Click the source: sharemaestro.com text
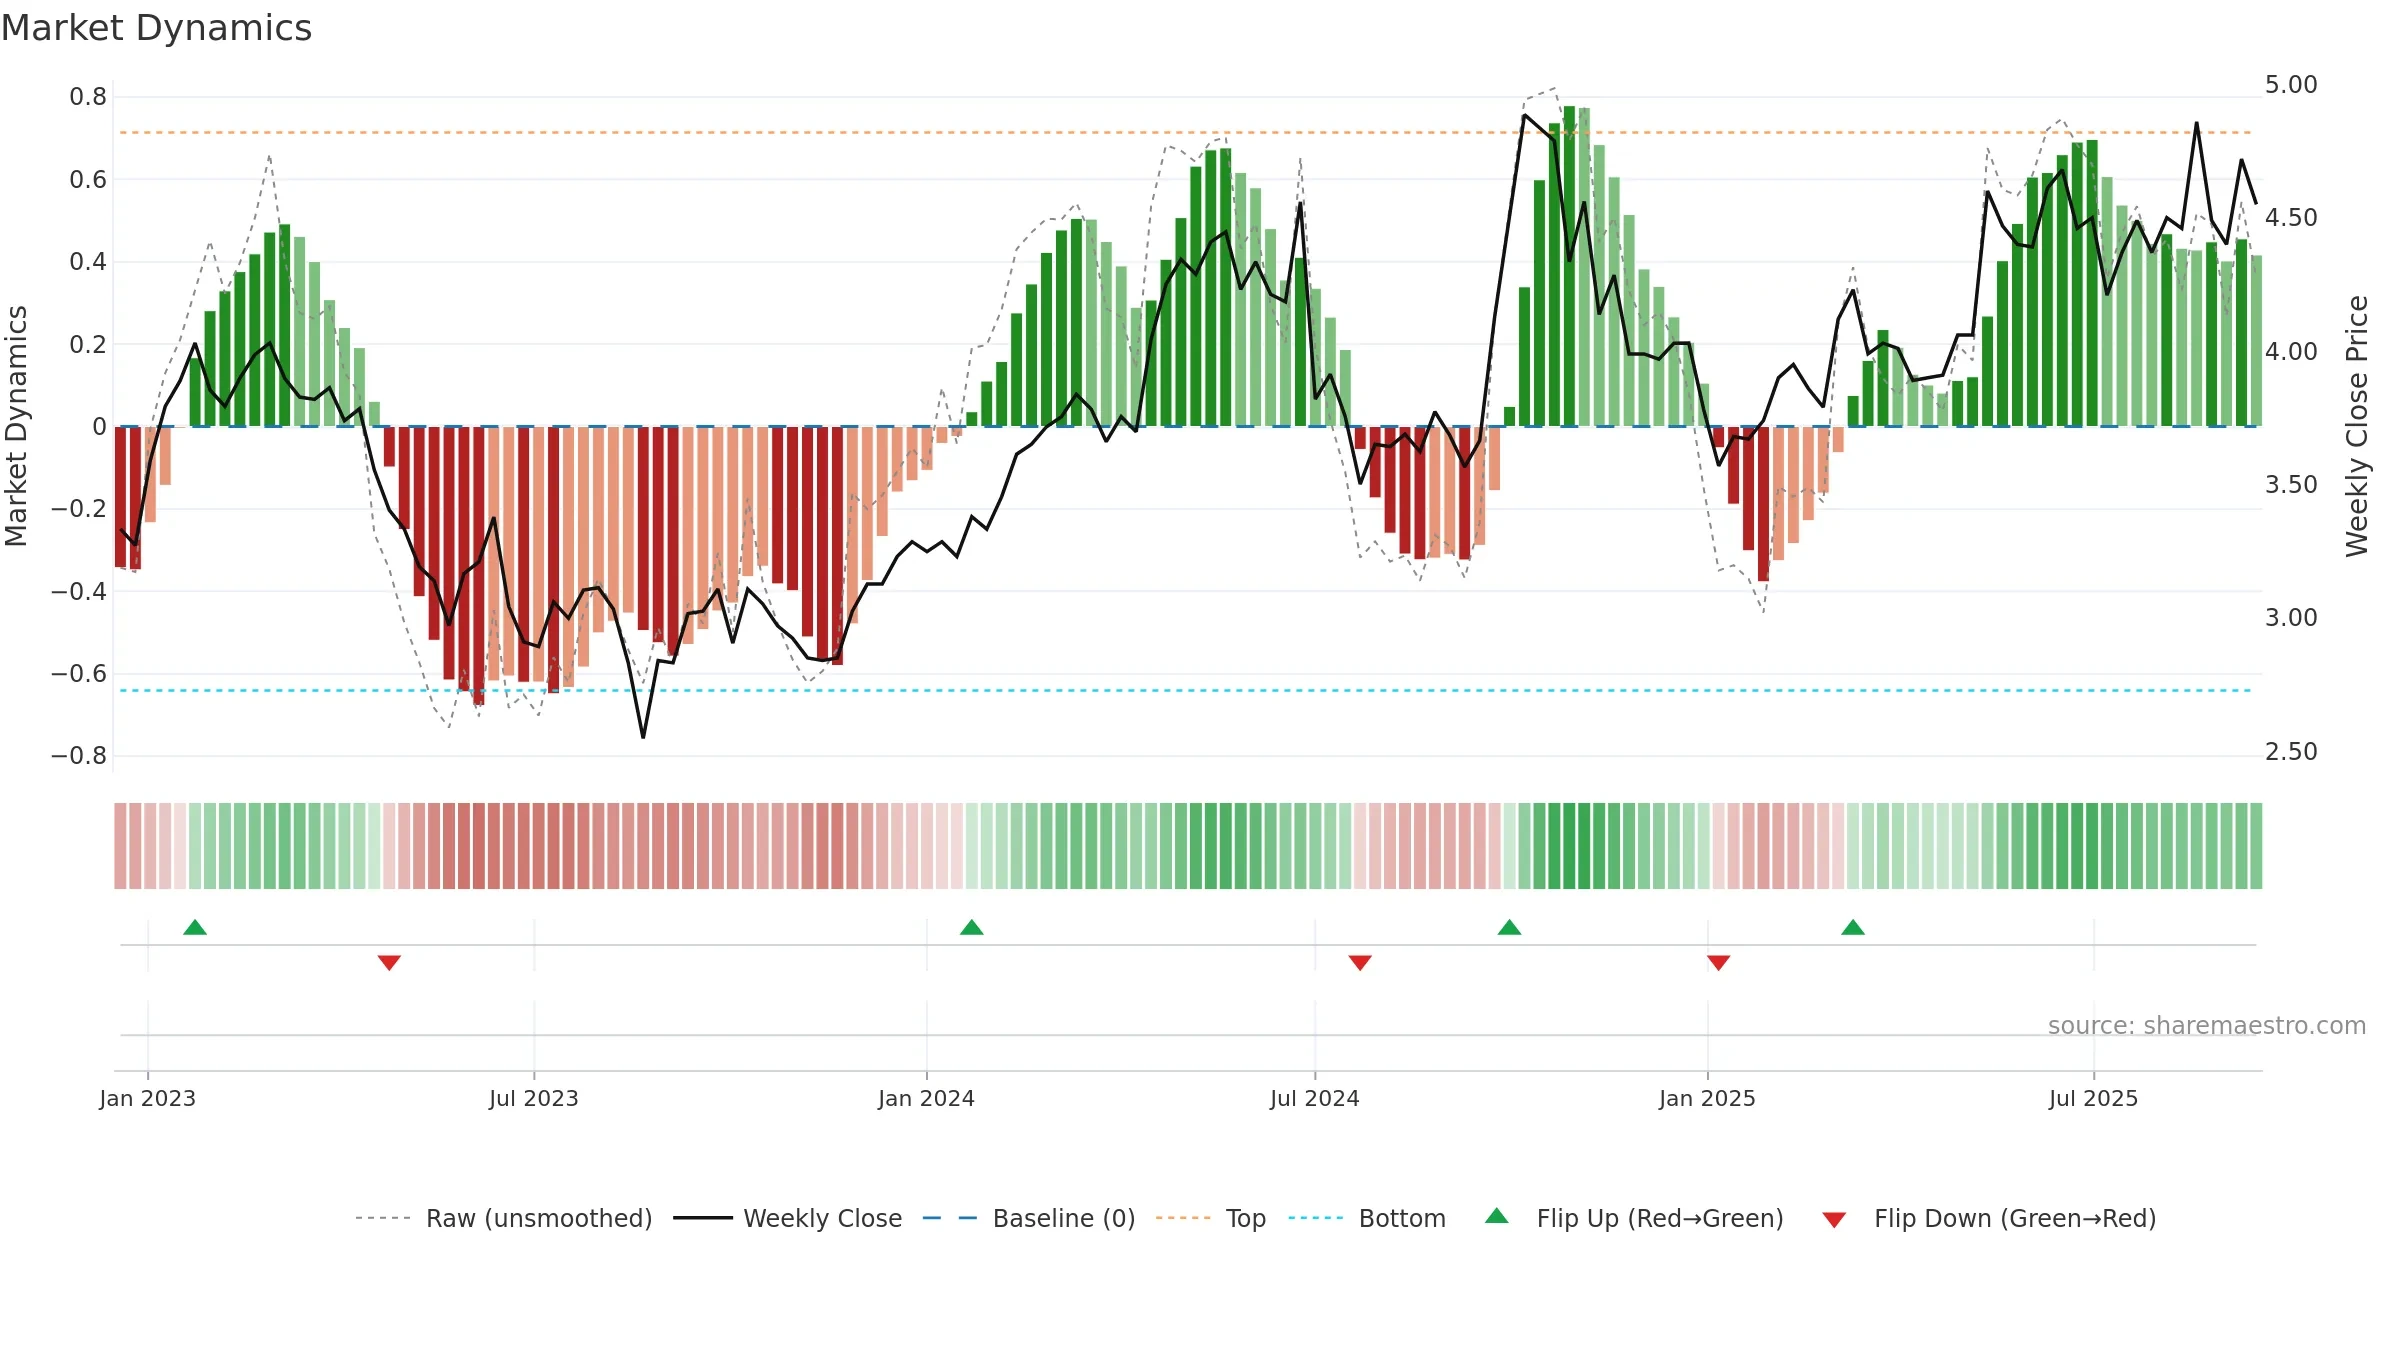2400x1350 pixels. point(2207,1026)
